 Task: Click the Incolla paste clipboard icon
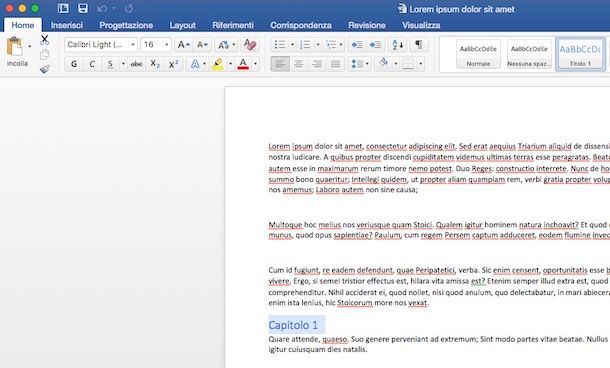(14, 47)
